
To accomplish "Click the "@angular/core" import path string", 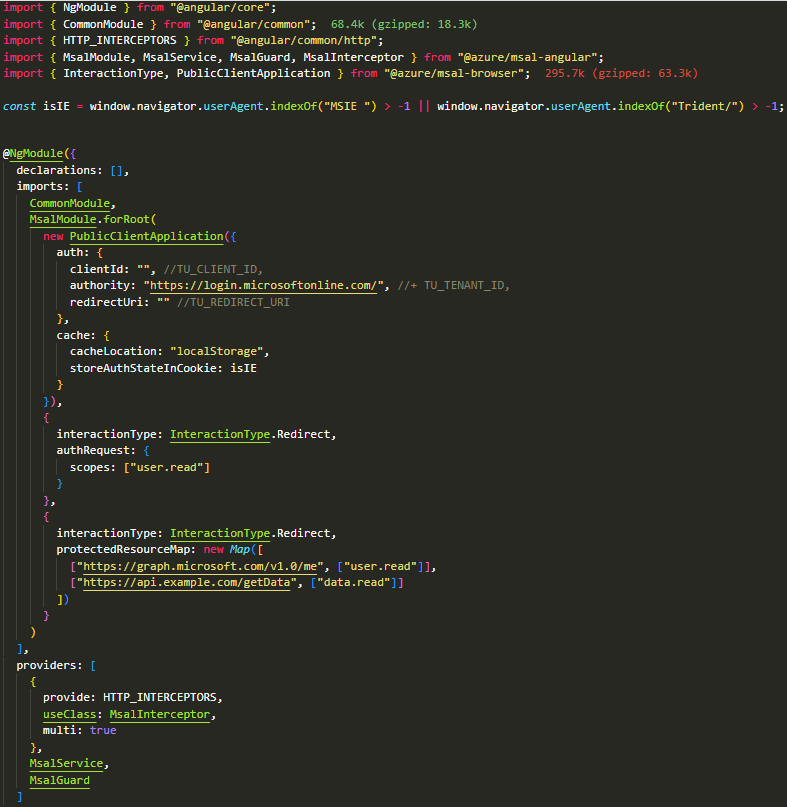I will [223, 8].
